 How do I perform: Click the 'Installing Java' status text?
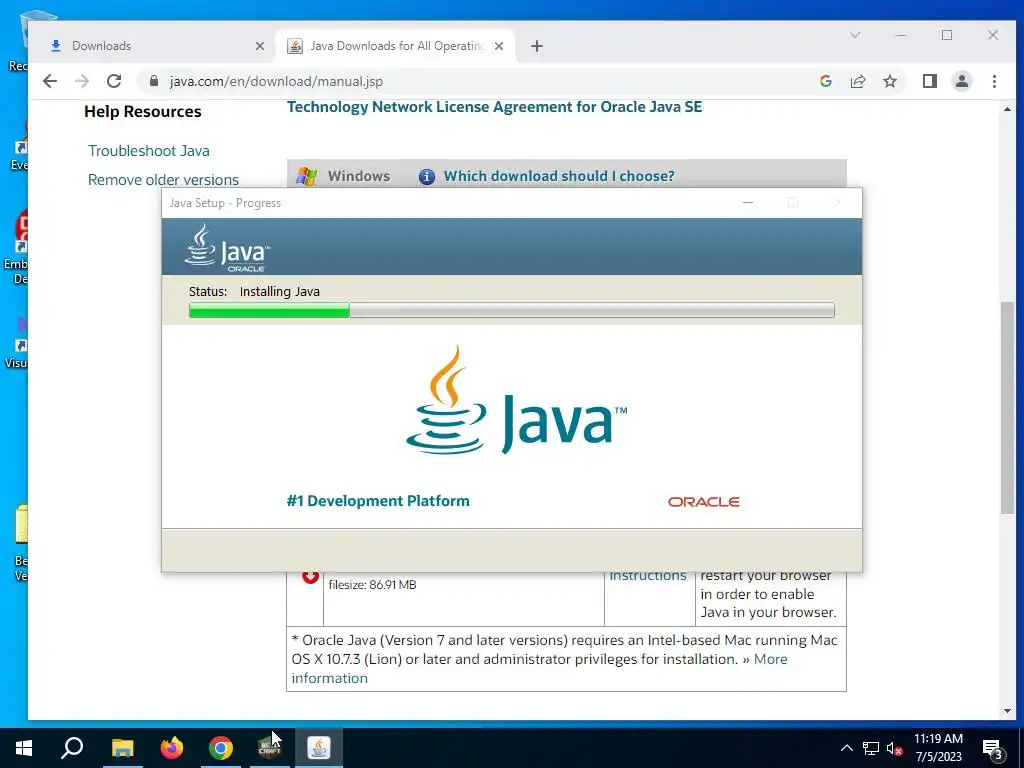280,291
